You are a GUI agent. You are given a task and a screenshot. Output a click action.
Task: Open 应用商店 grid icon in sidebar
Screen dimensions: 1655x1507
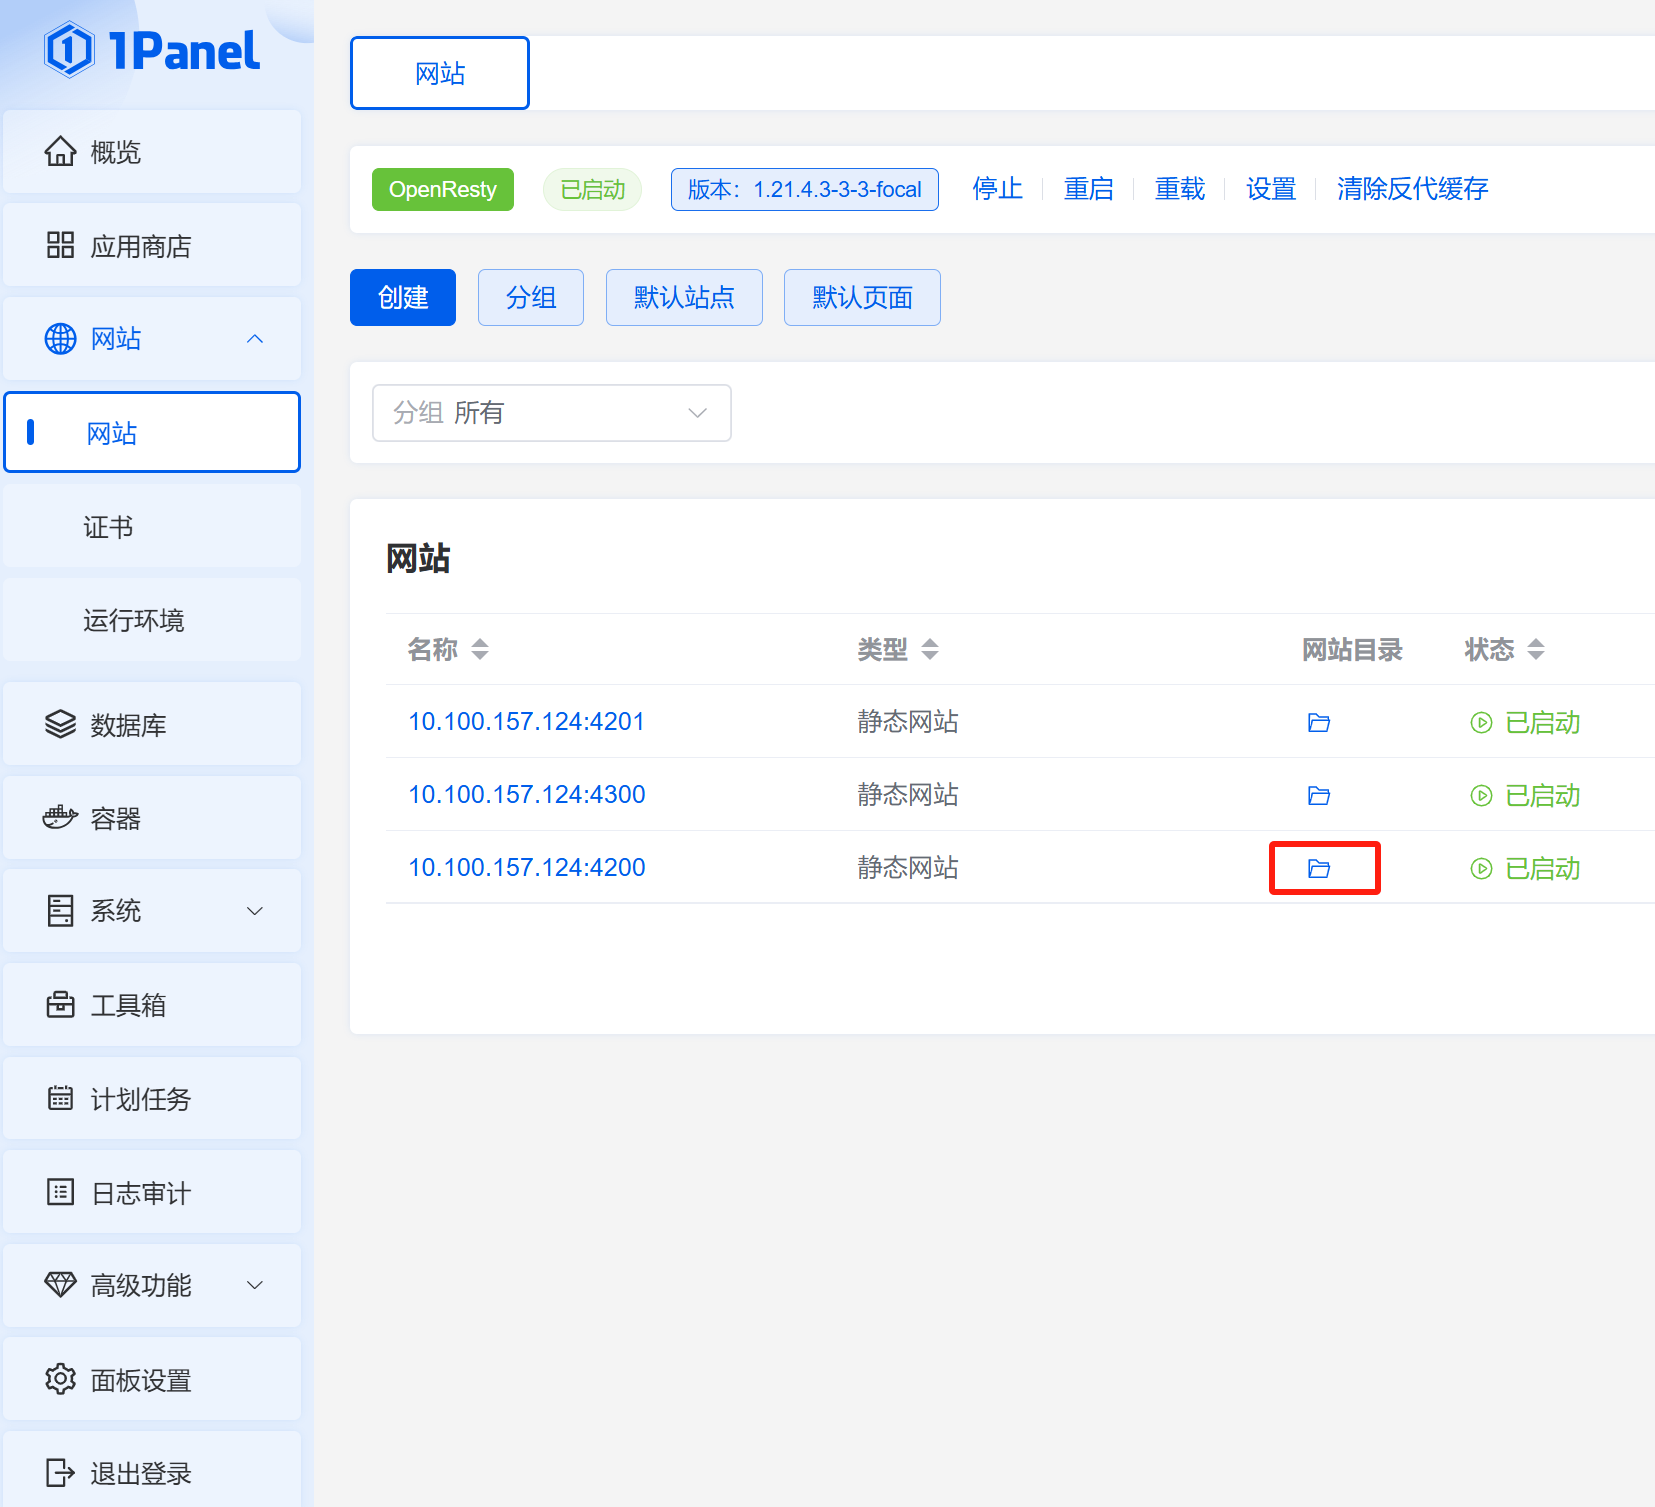(x=60, y=245)
